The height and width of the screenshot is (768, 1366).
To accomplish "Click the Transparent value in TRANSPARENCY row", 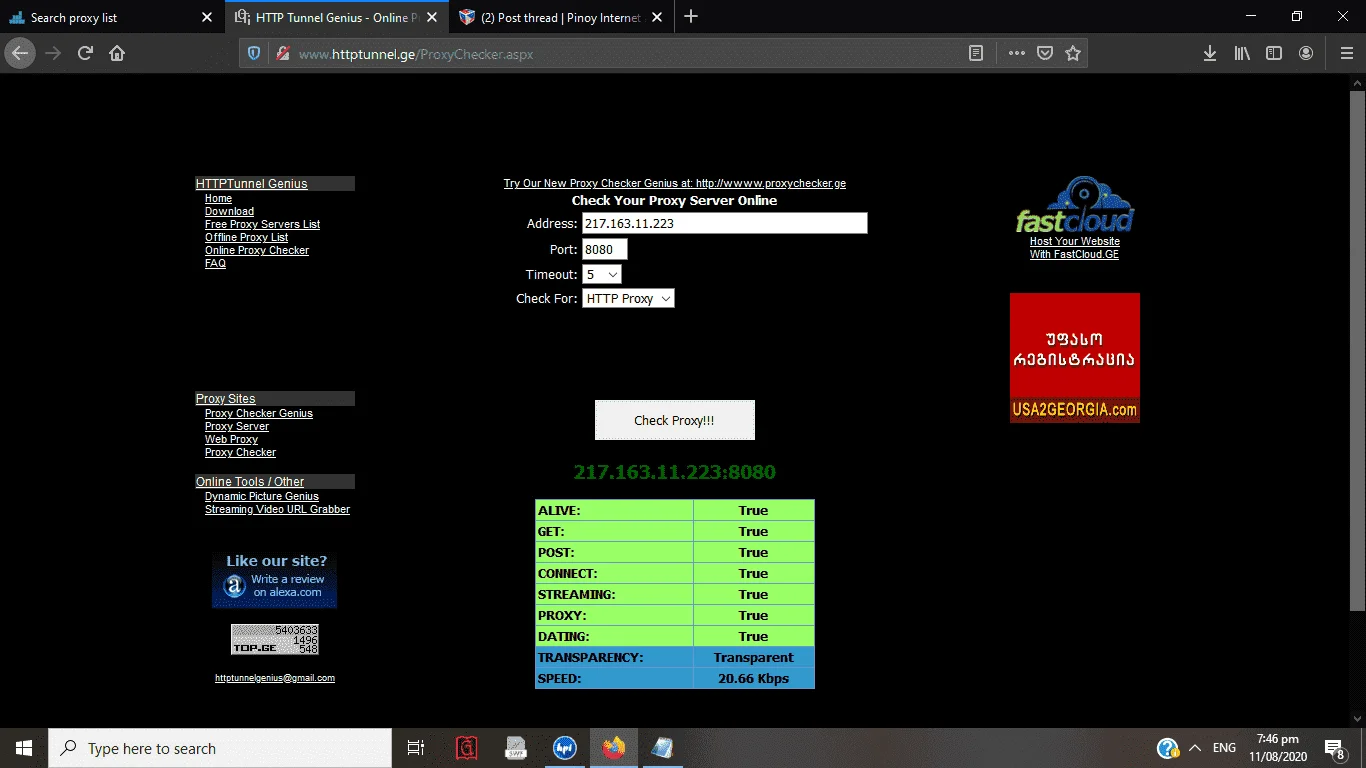I will pyautogui.click(x=753, y=658).
